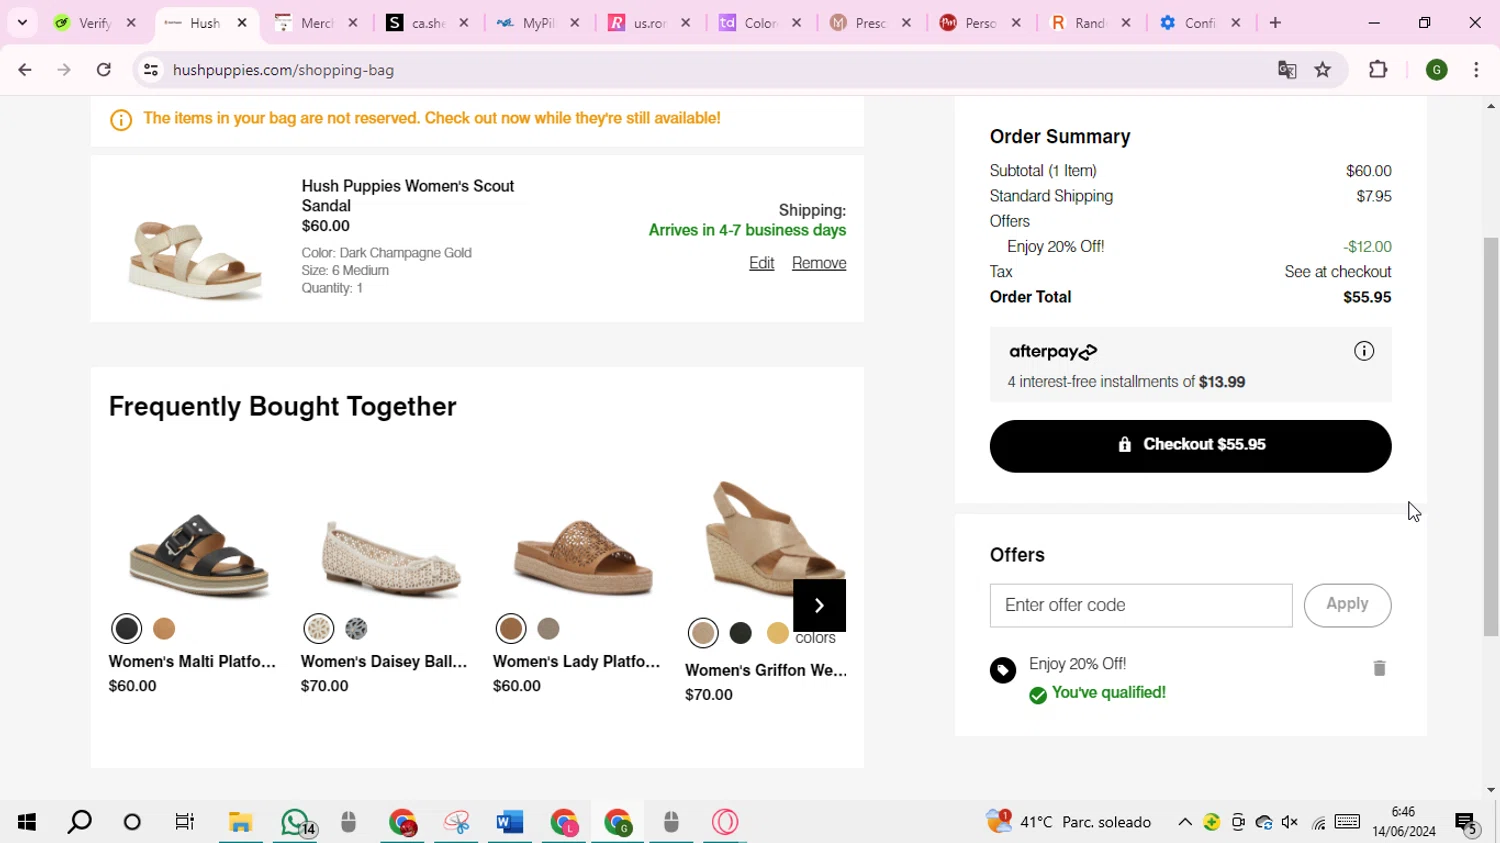Open the notification center icon
The image size is (1500, 843).
click(1467, 823)
